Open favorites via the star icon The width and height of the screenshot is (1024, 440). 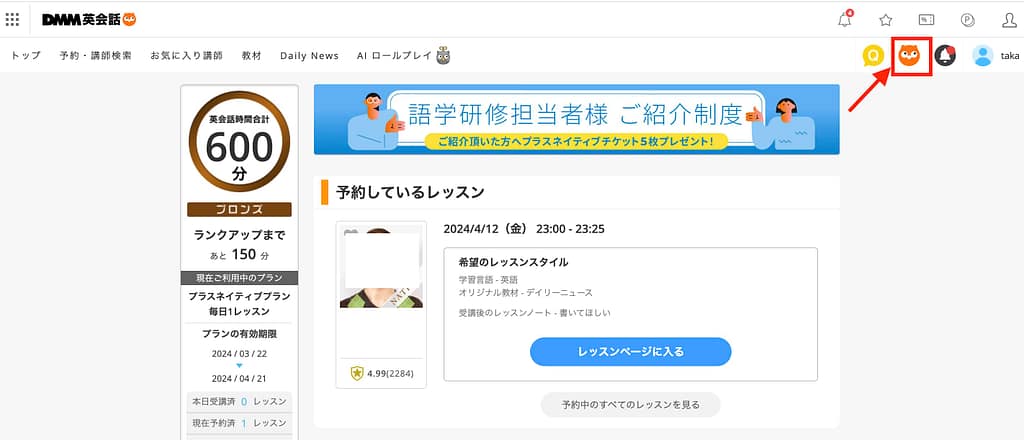point(885,19)
